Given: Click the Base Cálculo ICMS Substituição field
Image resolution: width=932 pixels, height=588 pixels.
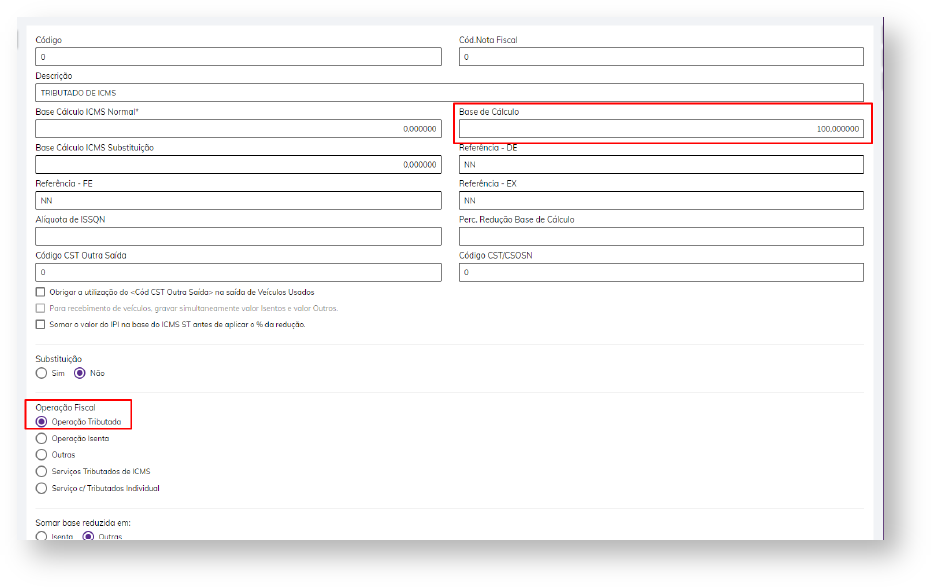Looking at the screenshot, I should (x=238, y=165).
